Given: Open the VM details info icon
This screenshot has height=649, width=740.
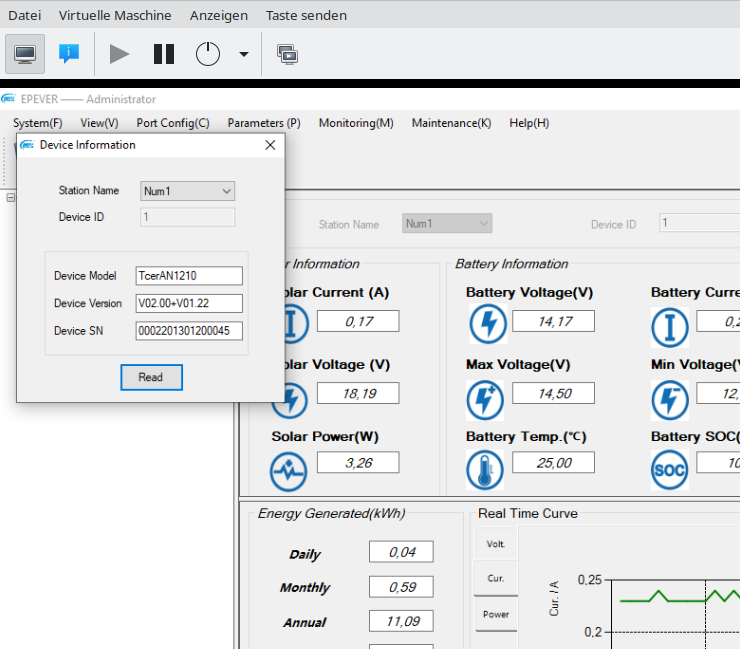Looking at the screenshot, I should coord(69,54).
